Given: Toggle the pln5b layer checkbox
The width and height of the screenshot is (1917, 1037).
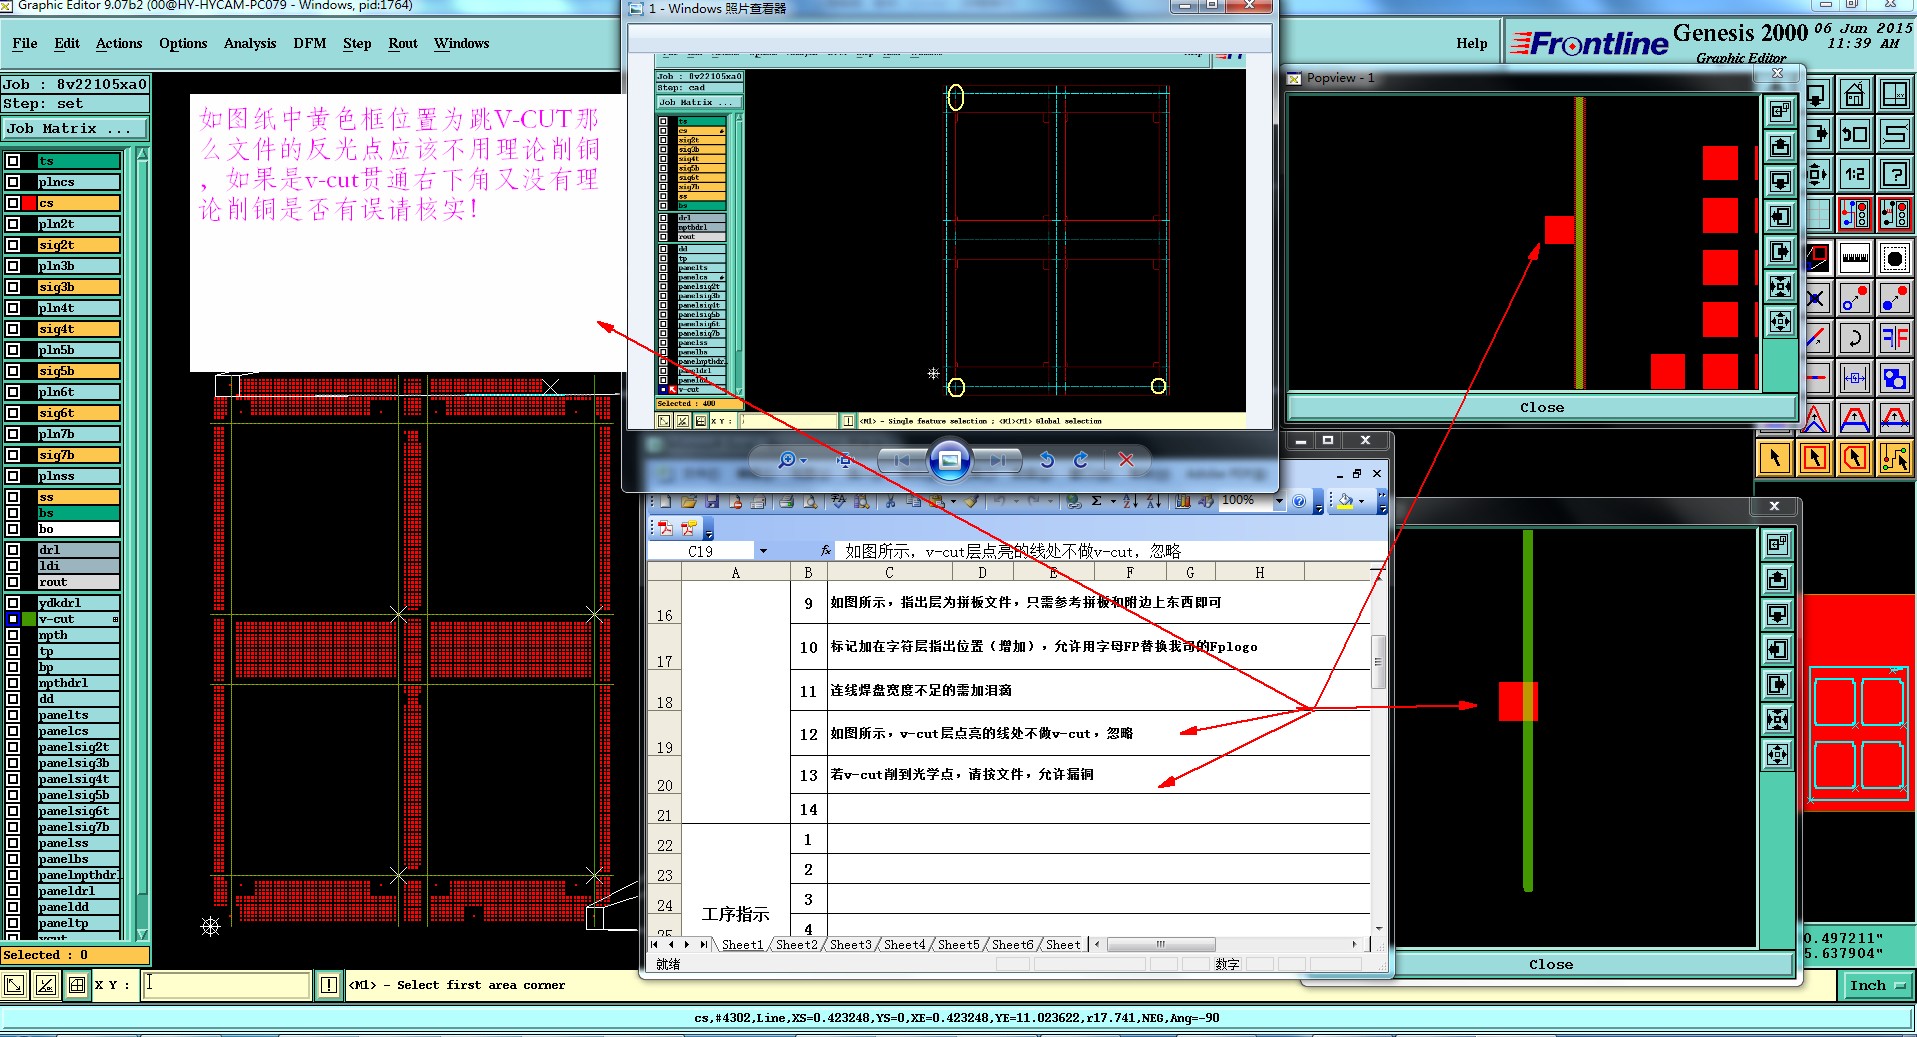Looking at the screenshot, I should pyautogui.click(x=13, y=350).
